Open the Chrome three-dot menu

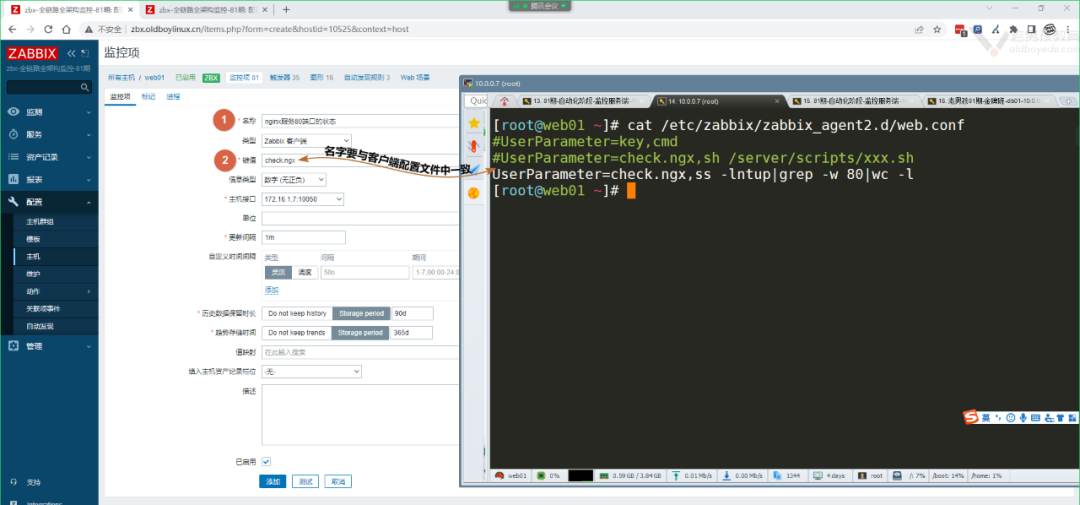[1068, 30]
